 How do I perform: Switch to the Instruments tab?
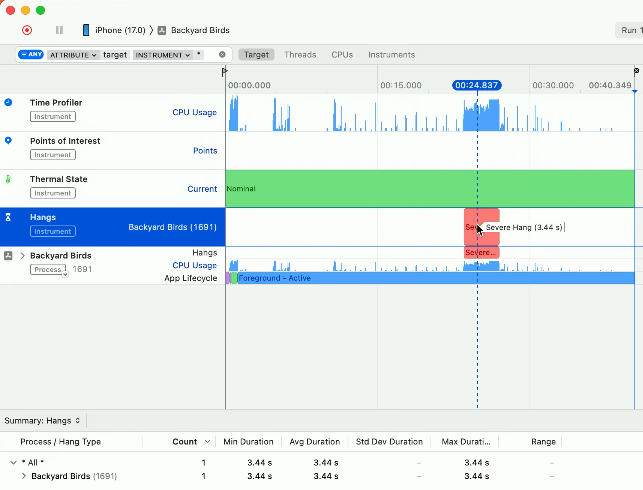coord(391,55)
